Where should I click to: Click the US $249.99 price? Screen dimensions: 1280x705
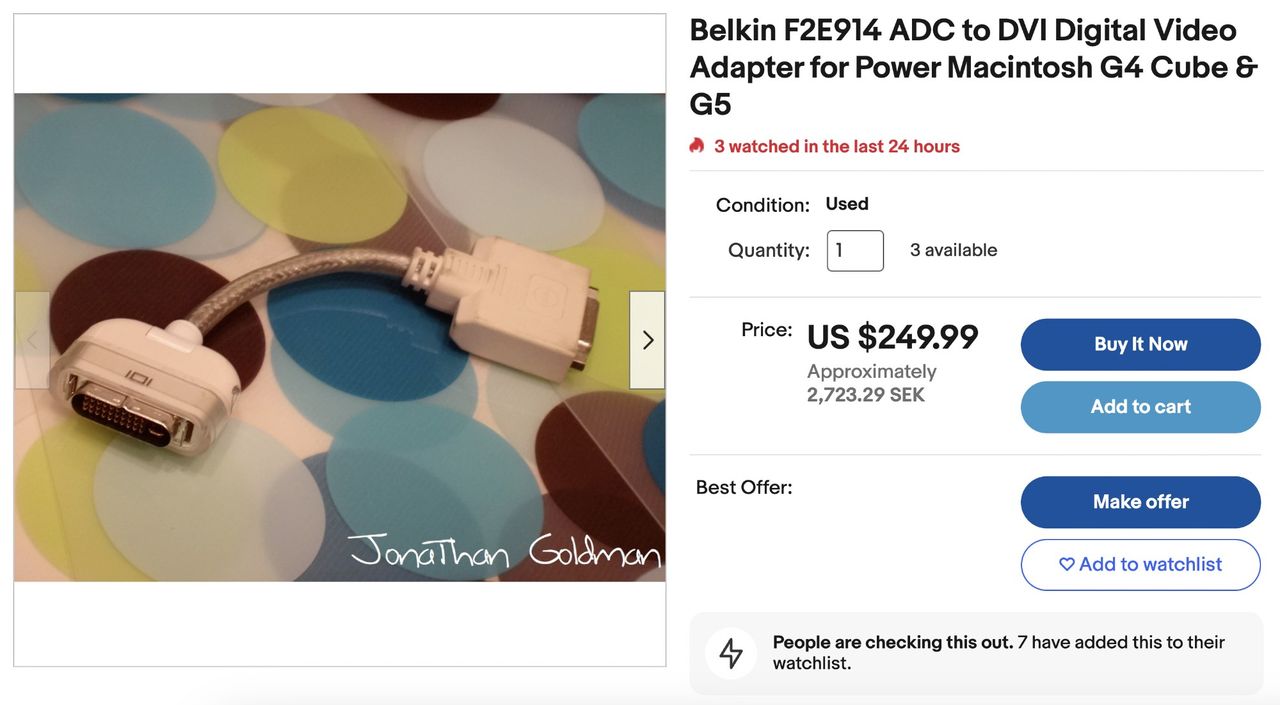click(892, 338)
